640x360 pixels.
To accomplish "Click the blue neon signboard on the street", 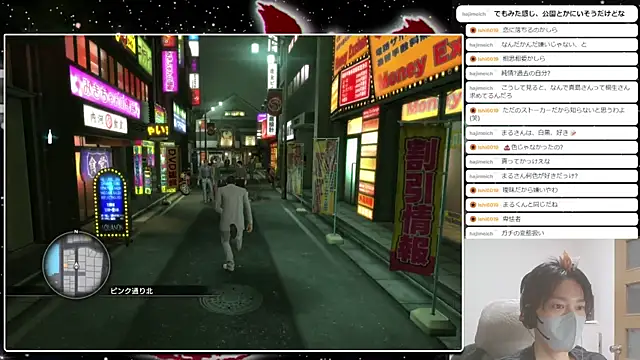I will coord(111,203).
